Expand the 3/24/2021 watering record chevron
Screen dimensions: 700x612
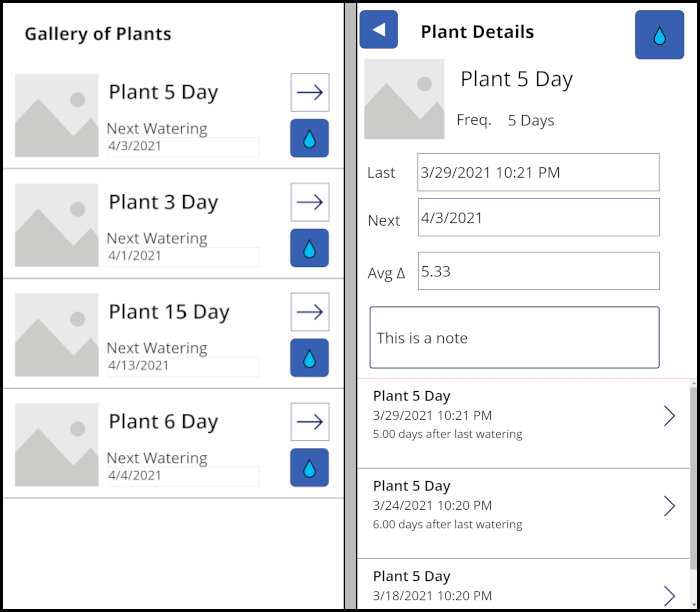coord(669,506)
